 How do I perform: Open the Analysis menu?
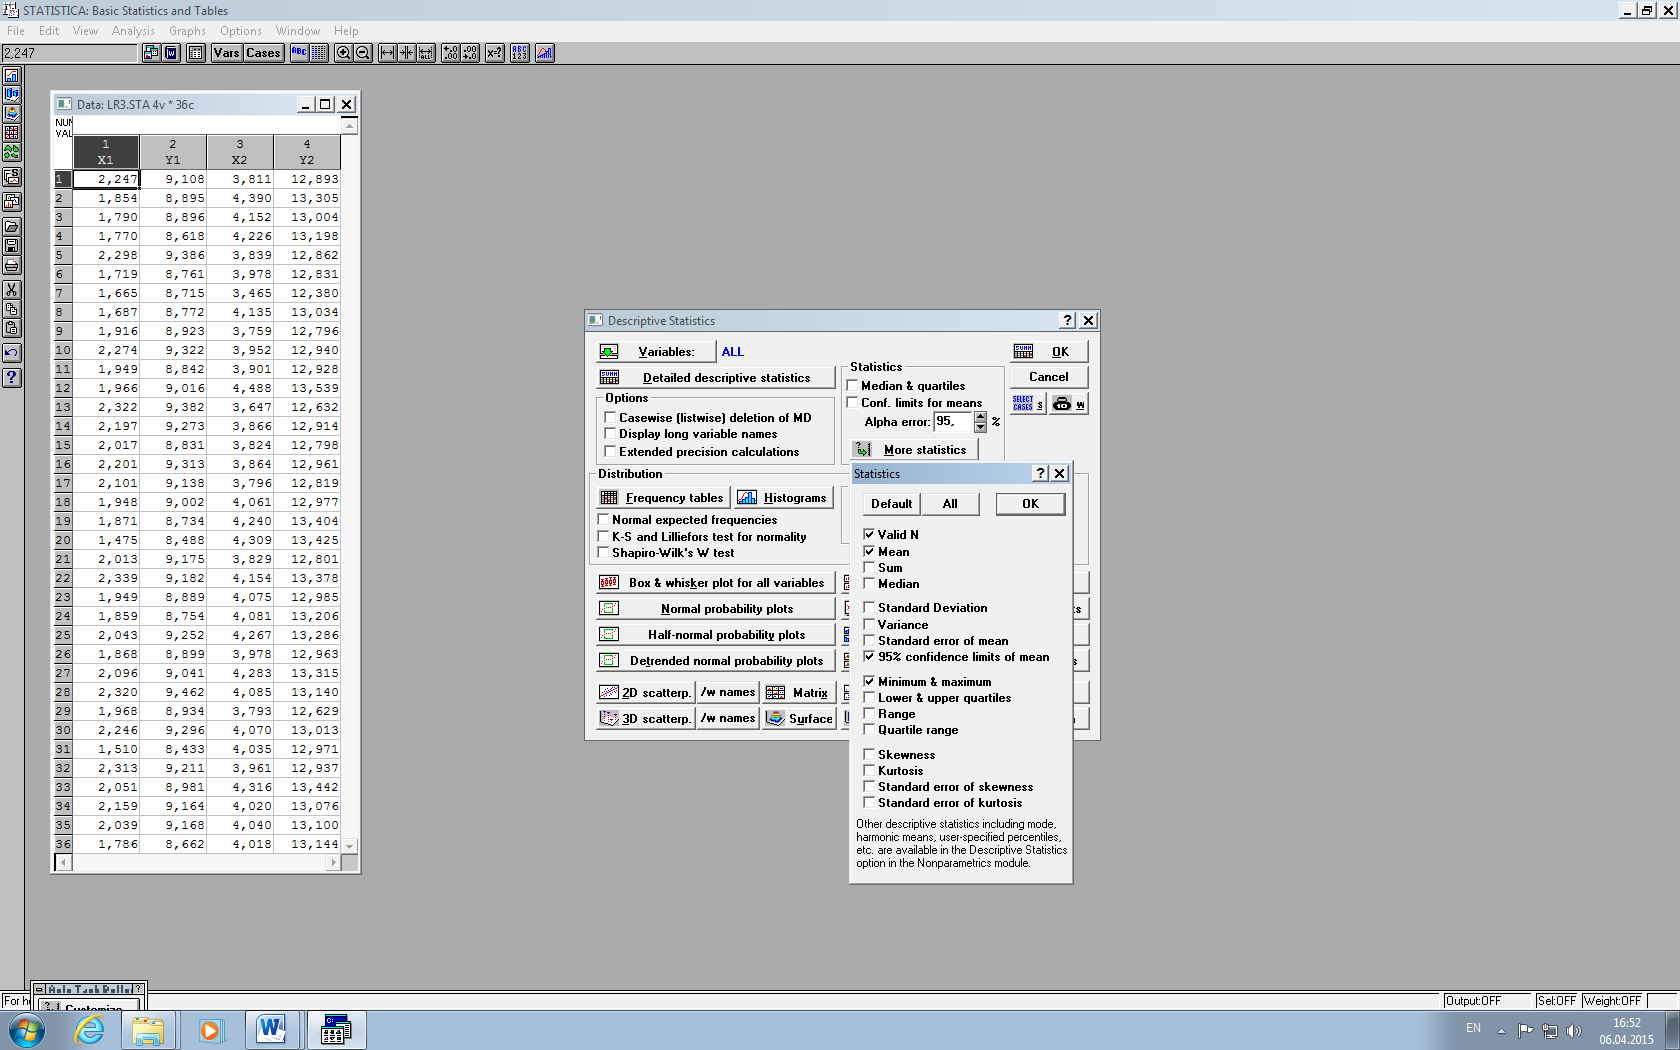pyautogui.click(x=133, y=31)
